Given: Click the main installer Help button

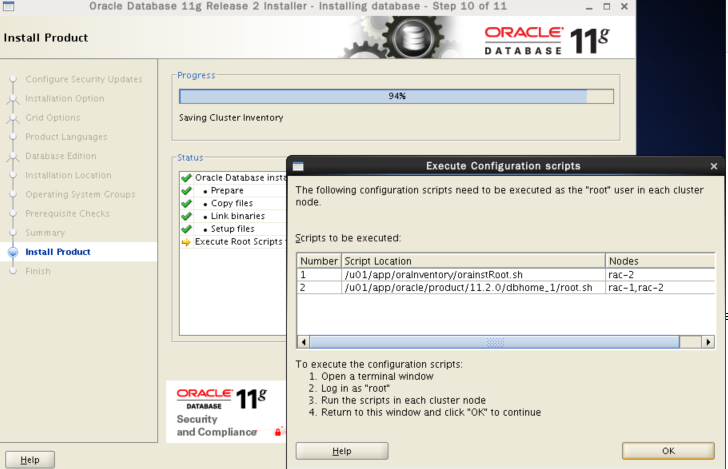Looking at the screenshot, I should [x=30, y=459].
